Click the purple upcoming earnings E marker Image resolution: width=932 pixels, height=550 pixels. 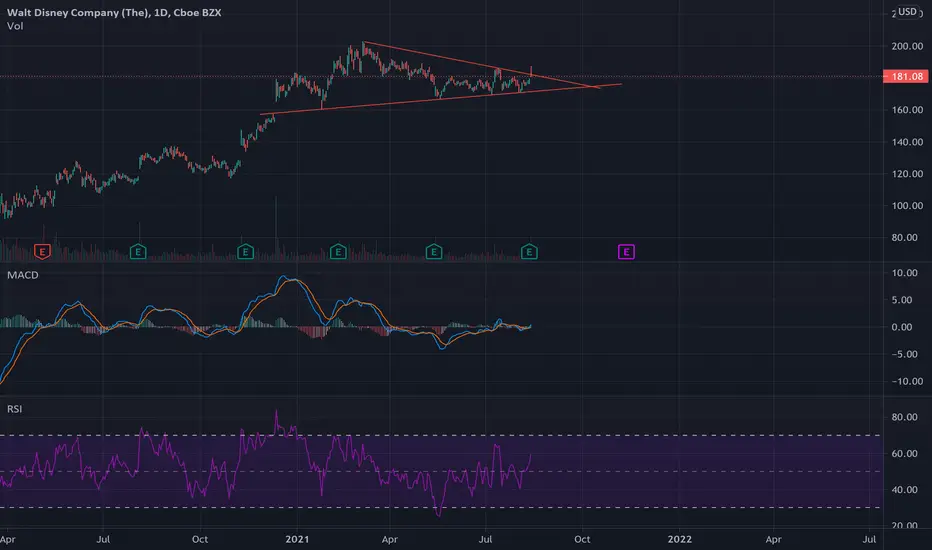tap(626, 252)
